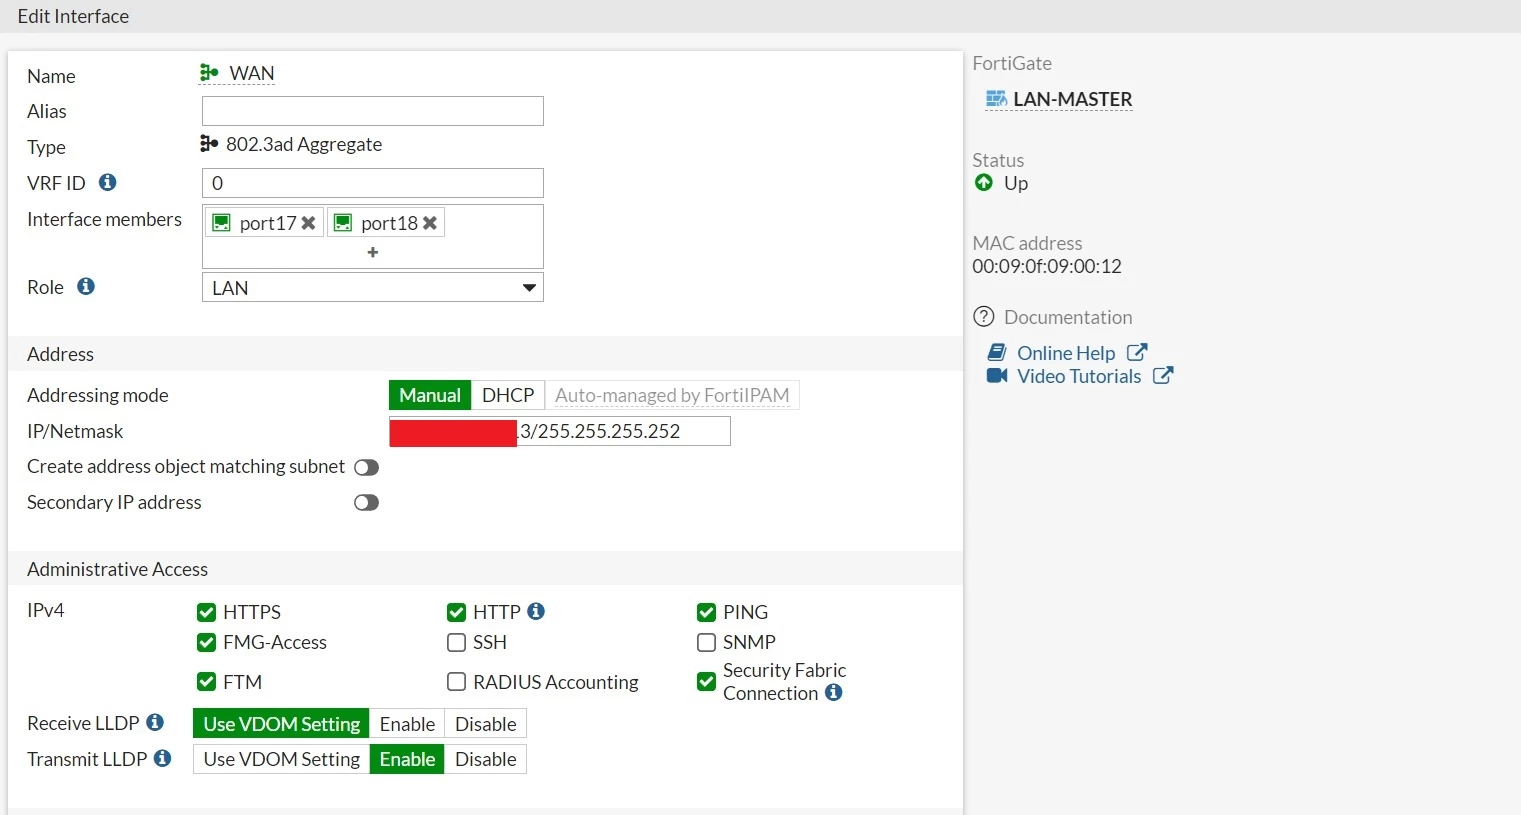Click the port17 interface icon

222,223
